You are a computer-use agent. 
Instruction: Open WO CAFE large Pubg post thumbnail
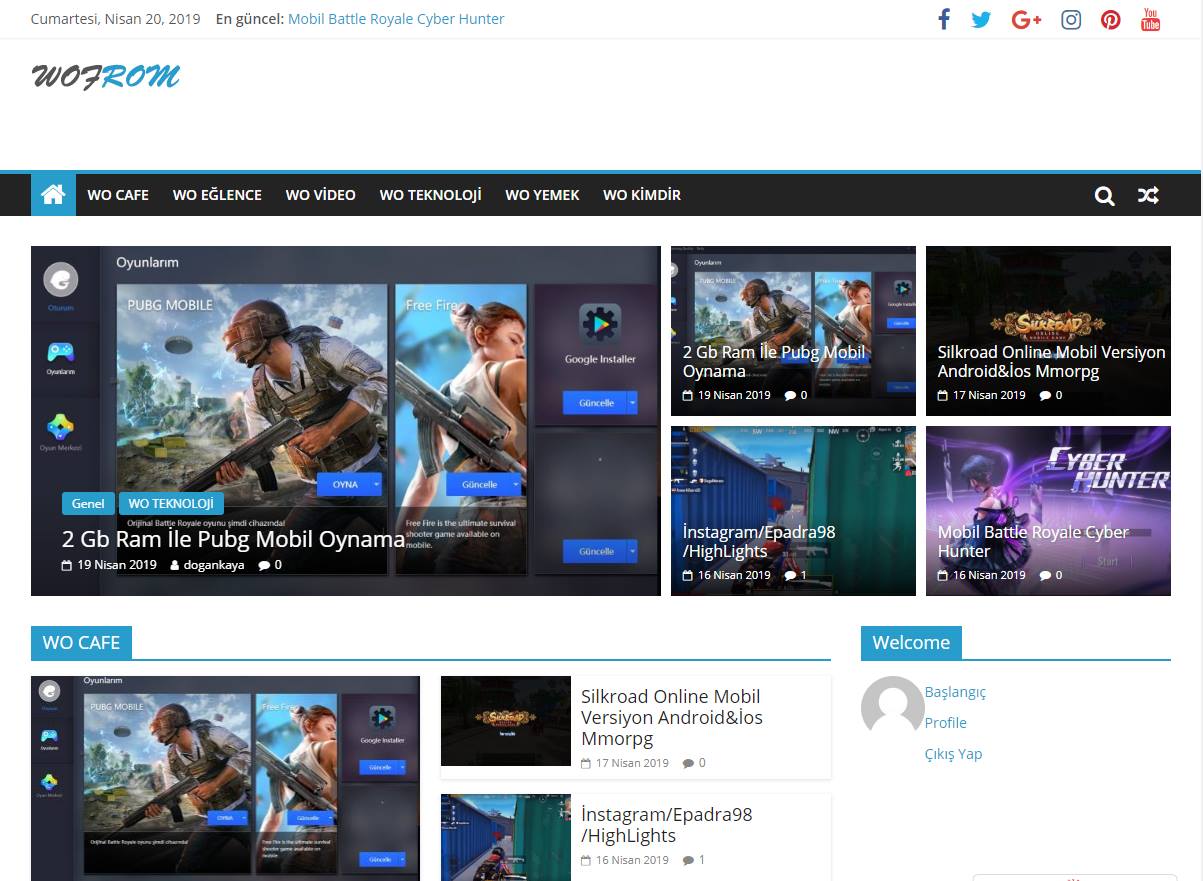(225, 778)
